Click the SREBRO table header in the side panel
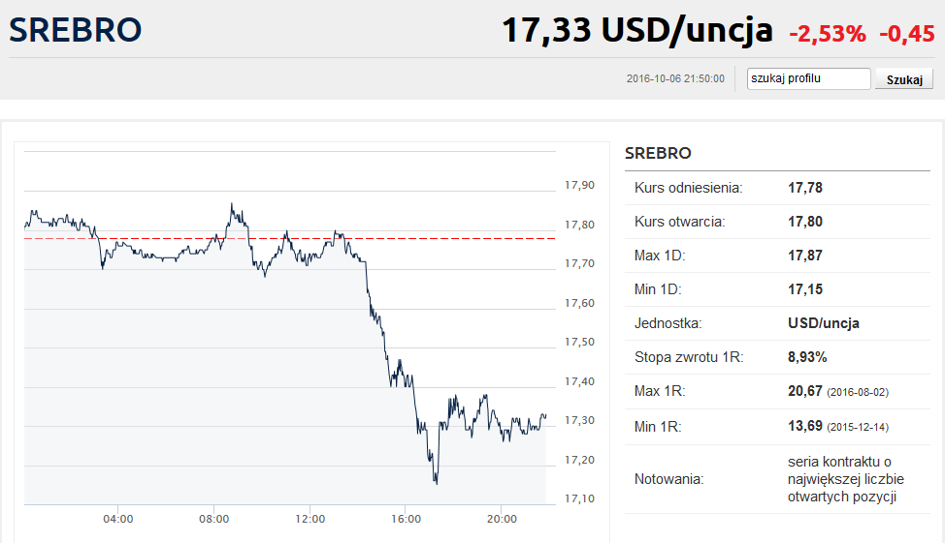 [658, 153]
